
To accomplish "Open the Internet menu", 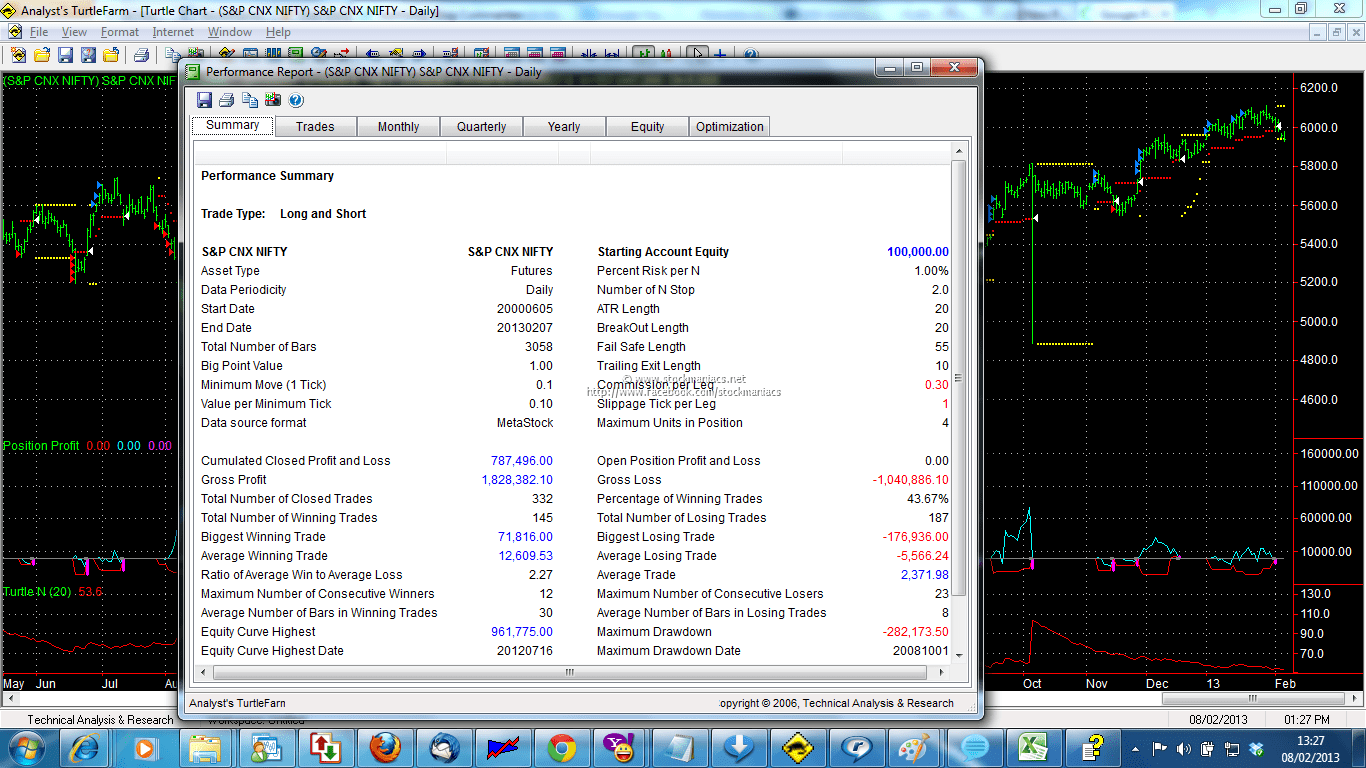I will (x=172, y=31).
